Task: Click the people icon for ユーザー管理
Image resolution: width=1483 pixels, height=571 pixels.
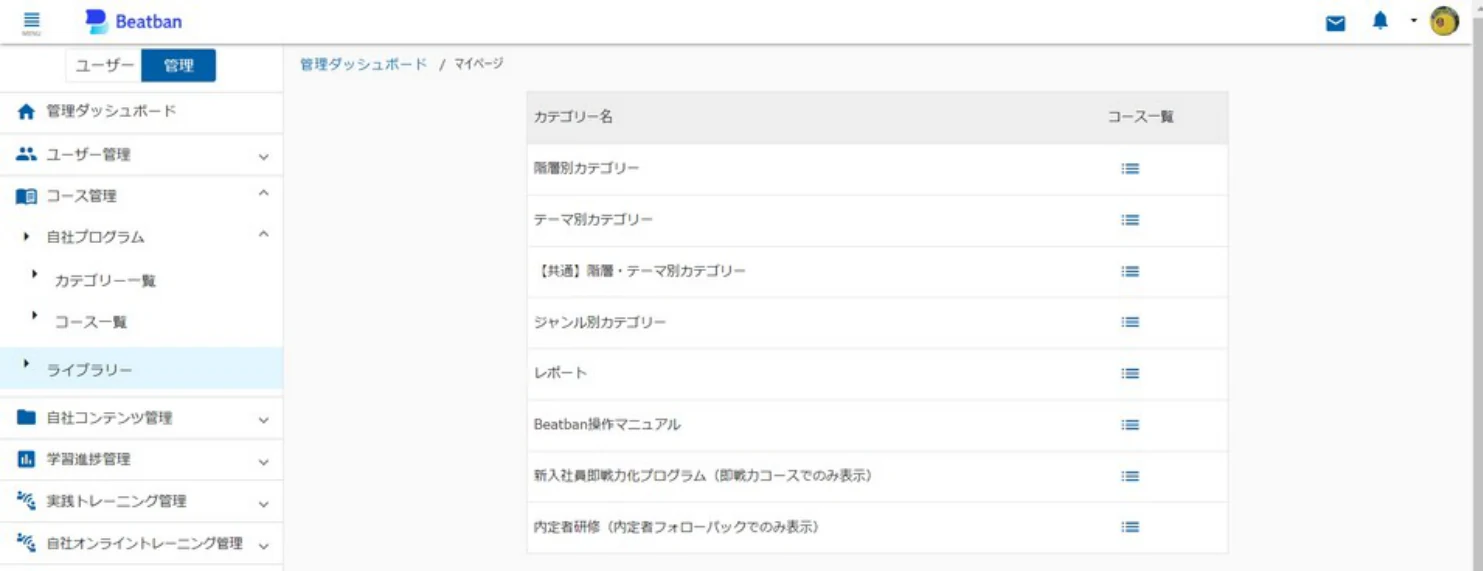Action: pos(26,154)
